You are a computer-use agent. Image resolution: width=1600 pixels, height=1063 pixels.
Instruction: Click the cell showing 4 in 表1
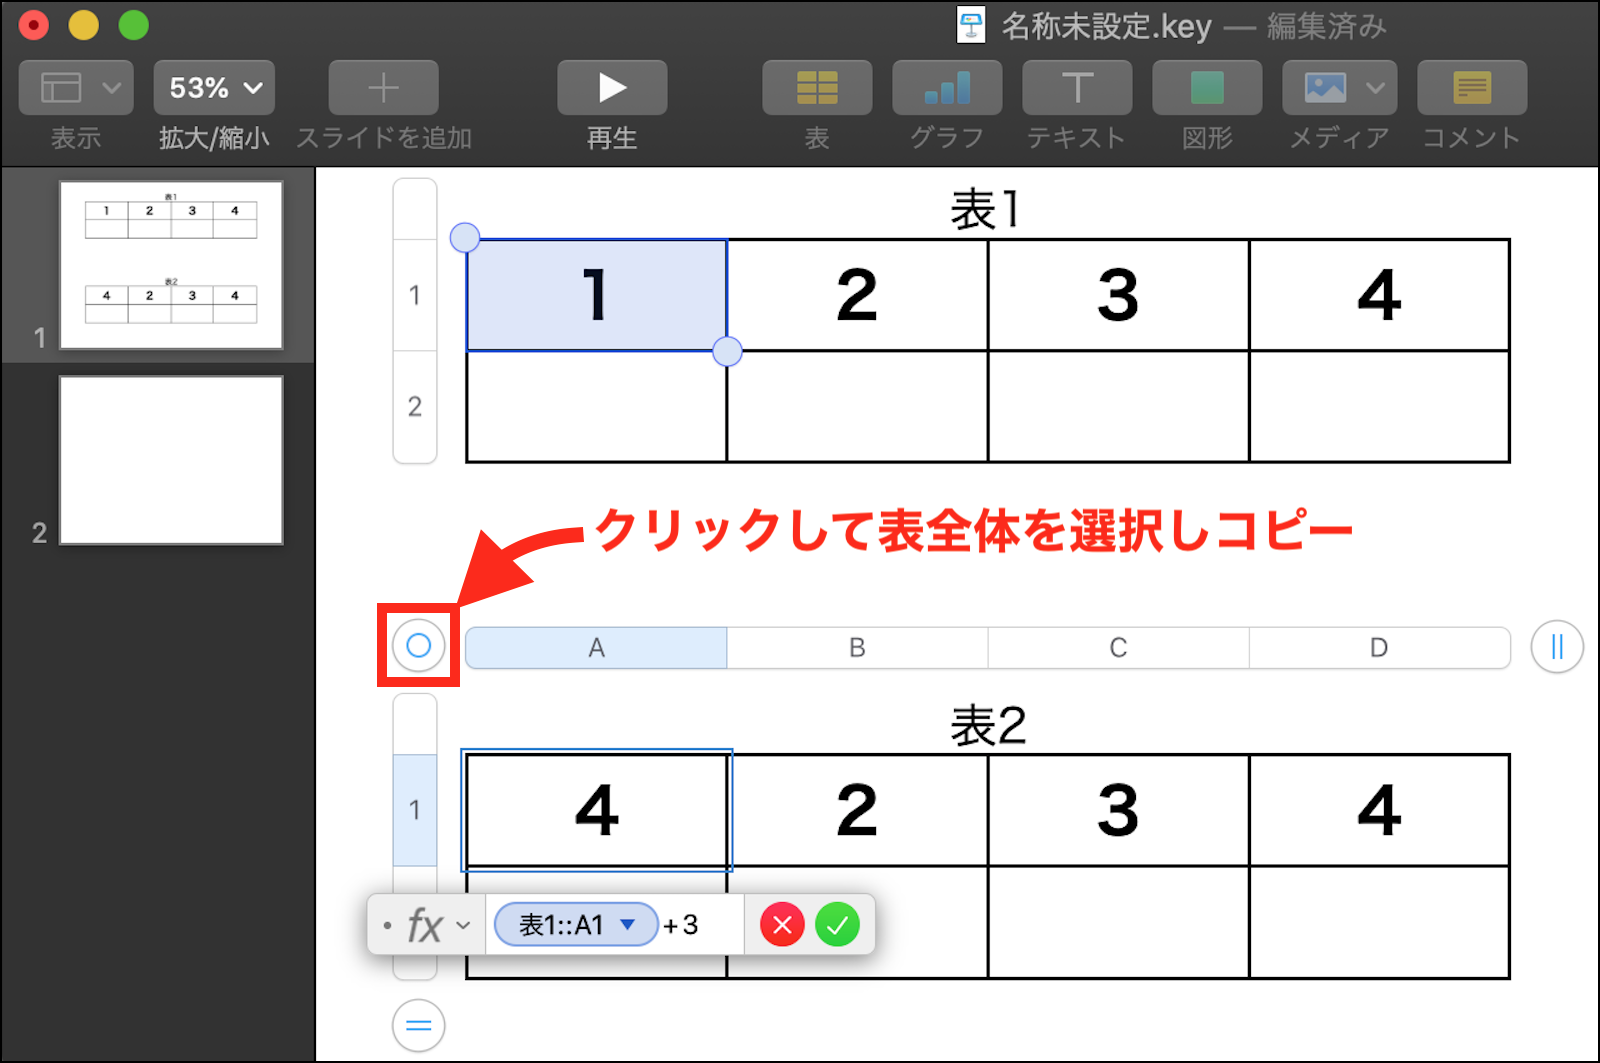tap(1379, 295)
